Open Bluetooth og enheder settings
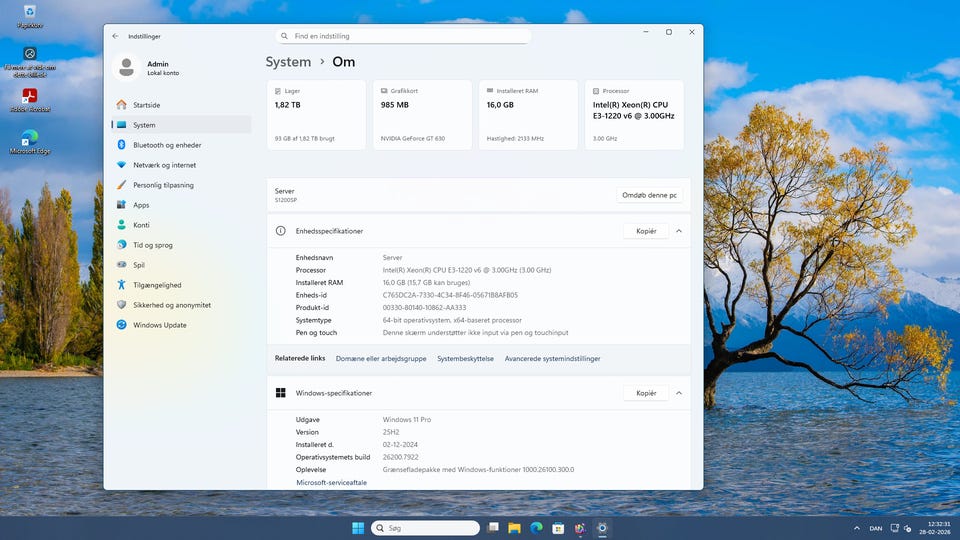Image resolution: width=960 pixels, height=540 pixels. point(166,145)
